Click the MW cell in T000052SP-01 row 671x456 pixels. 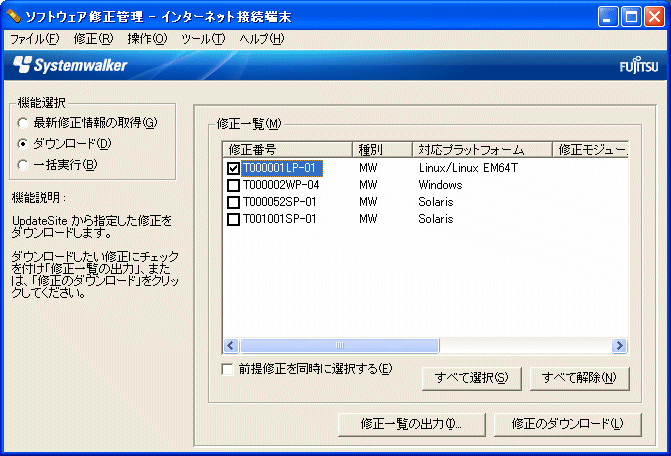(x=368, y=202)
